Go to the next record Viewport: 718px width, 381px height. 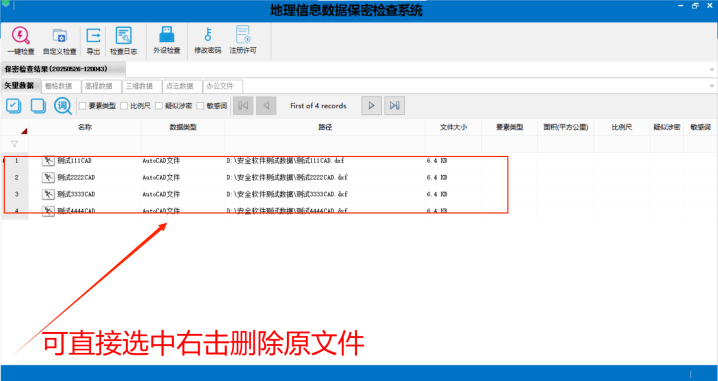pos(371,106)
